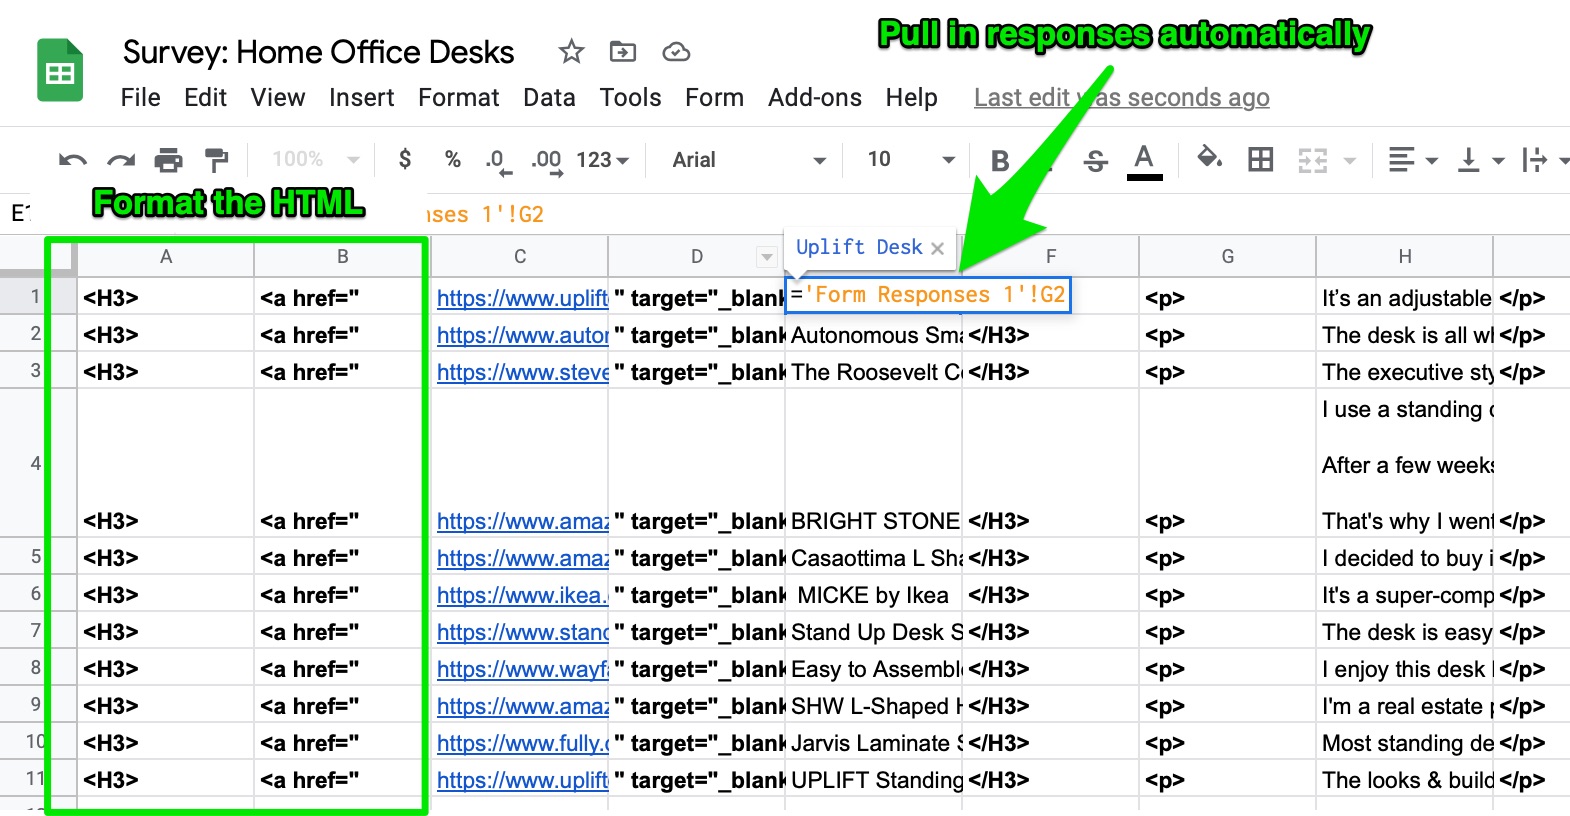Open horizontal align dropdown

point(1412,160)
